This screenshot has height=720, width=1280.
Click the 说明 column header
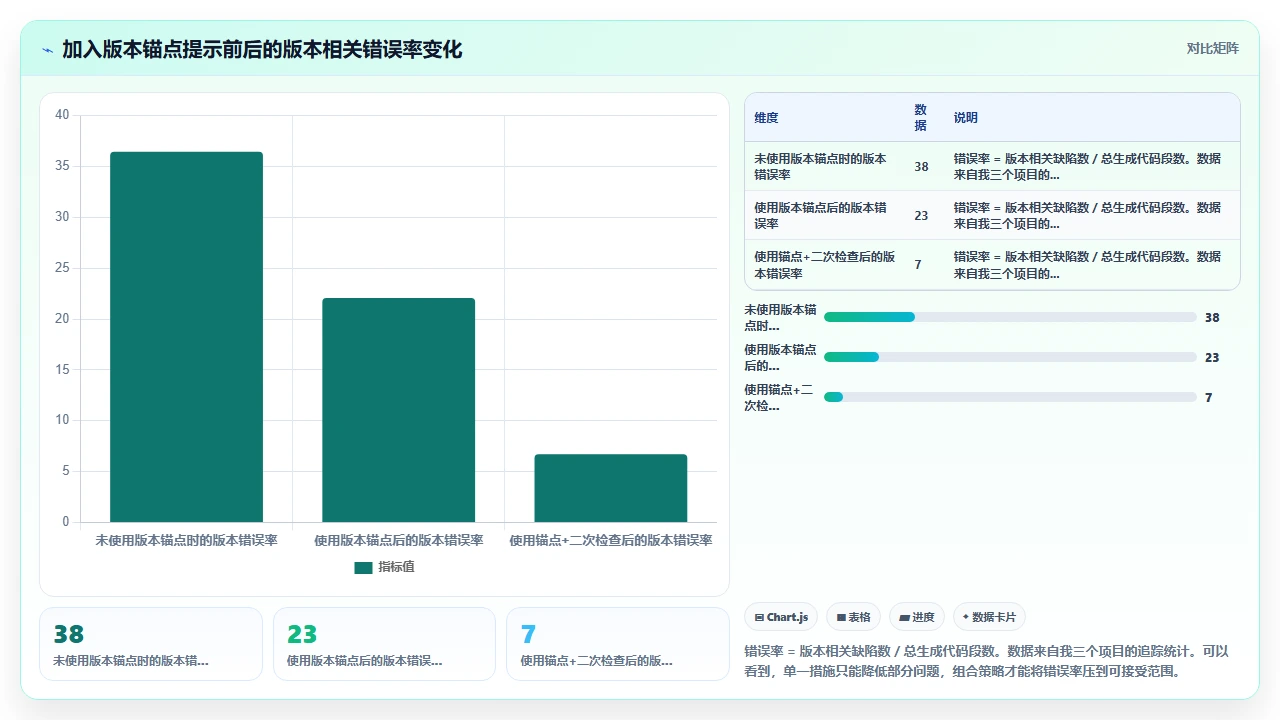(966, 117)
